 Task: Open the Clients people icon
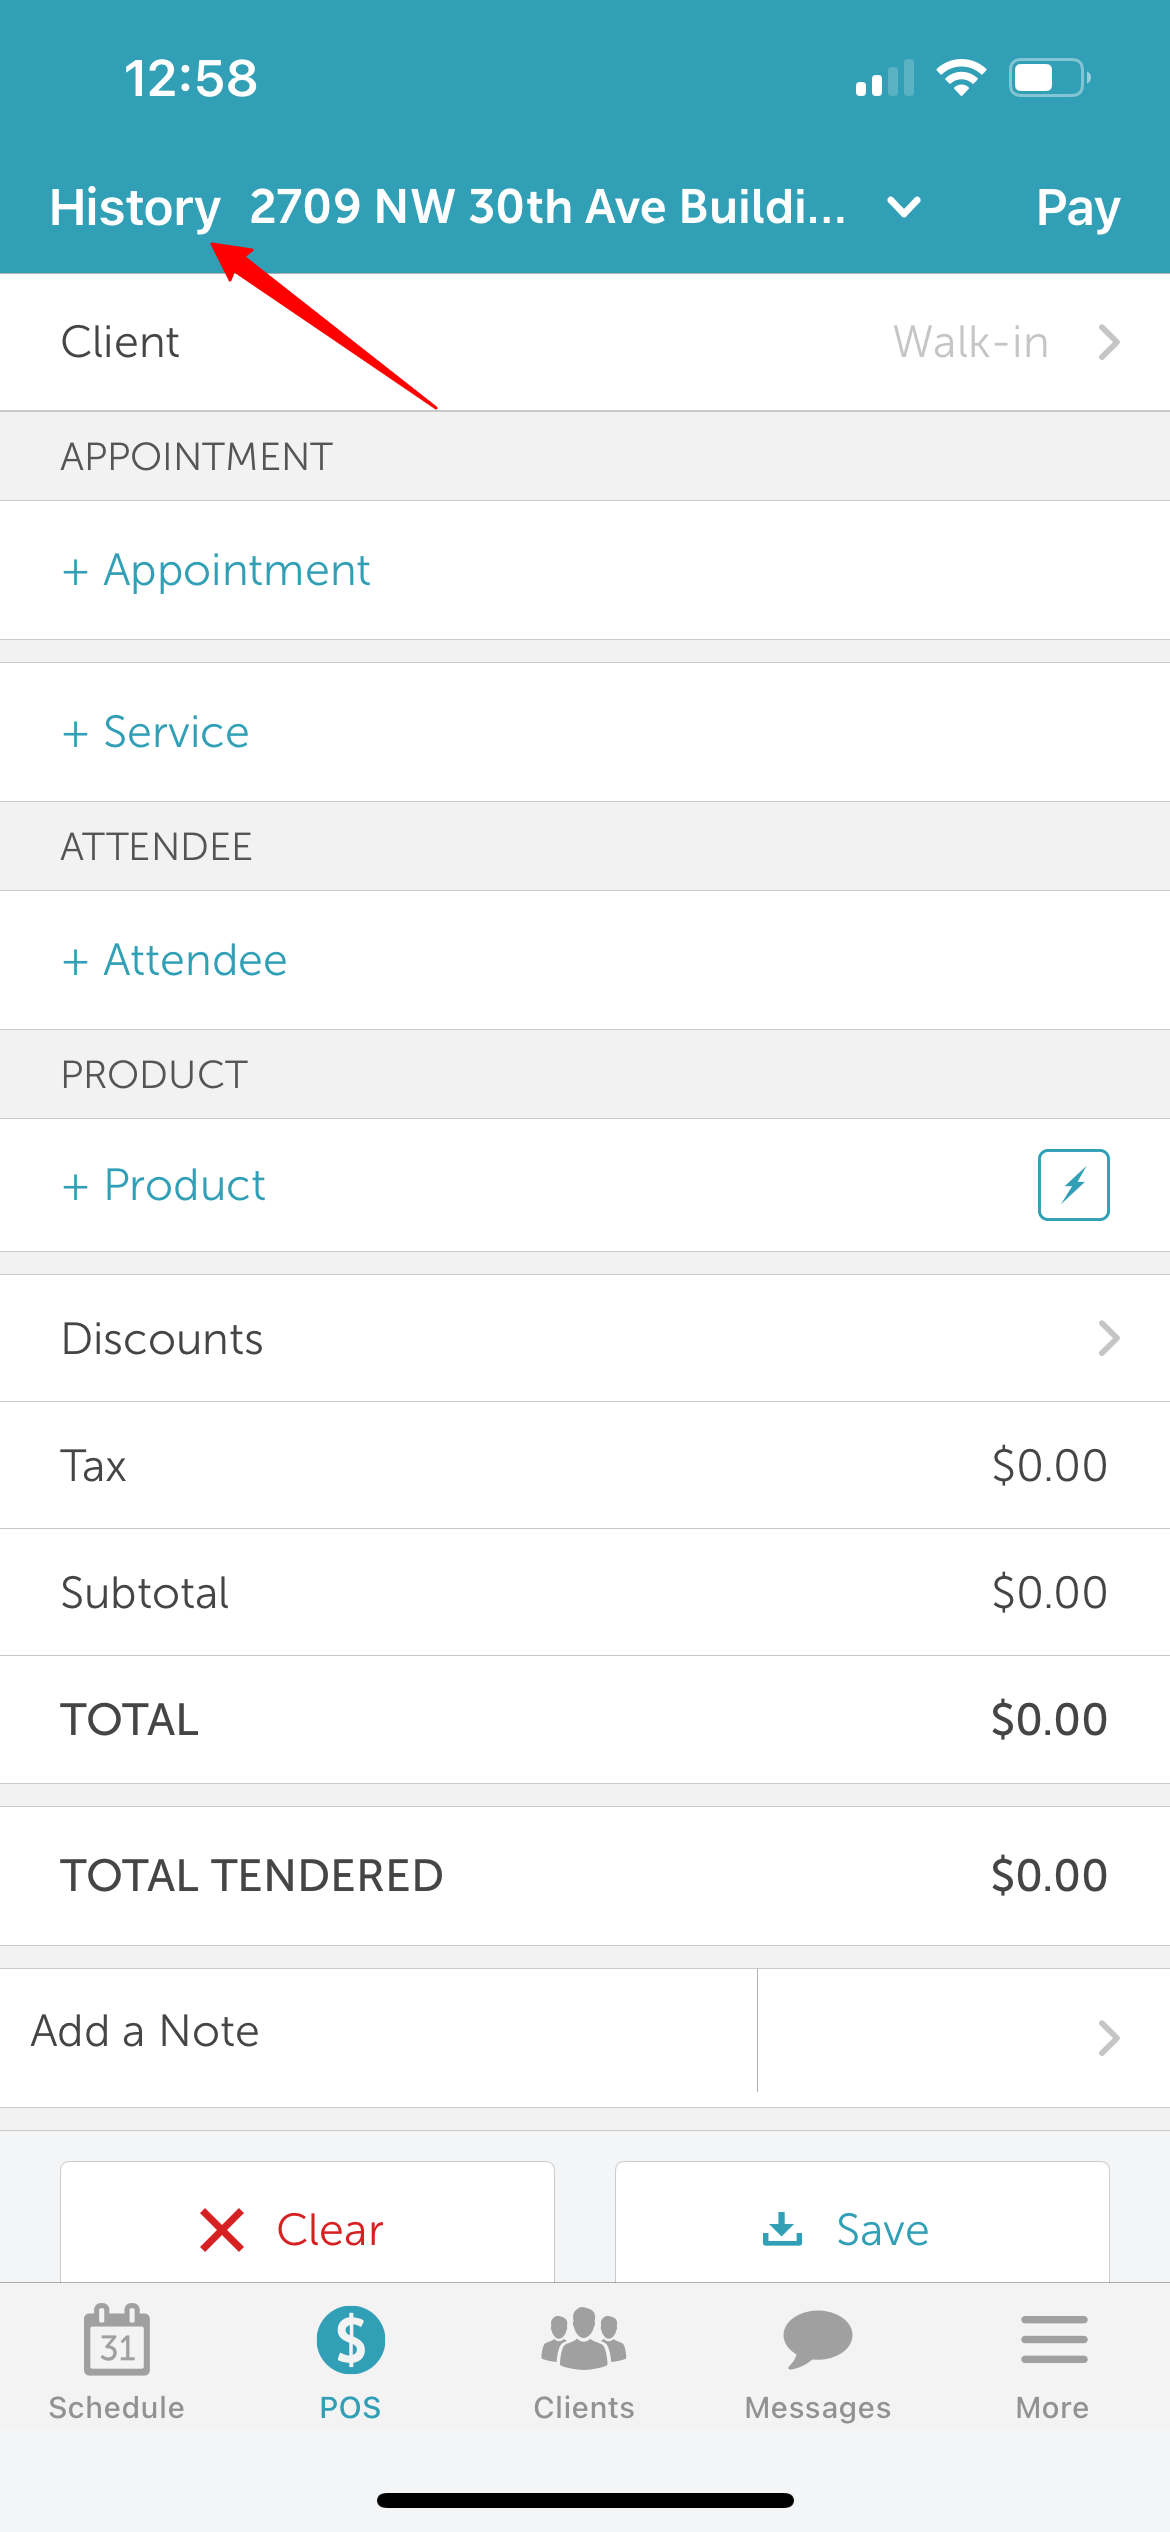[584, 2339]
